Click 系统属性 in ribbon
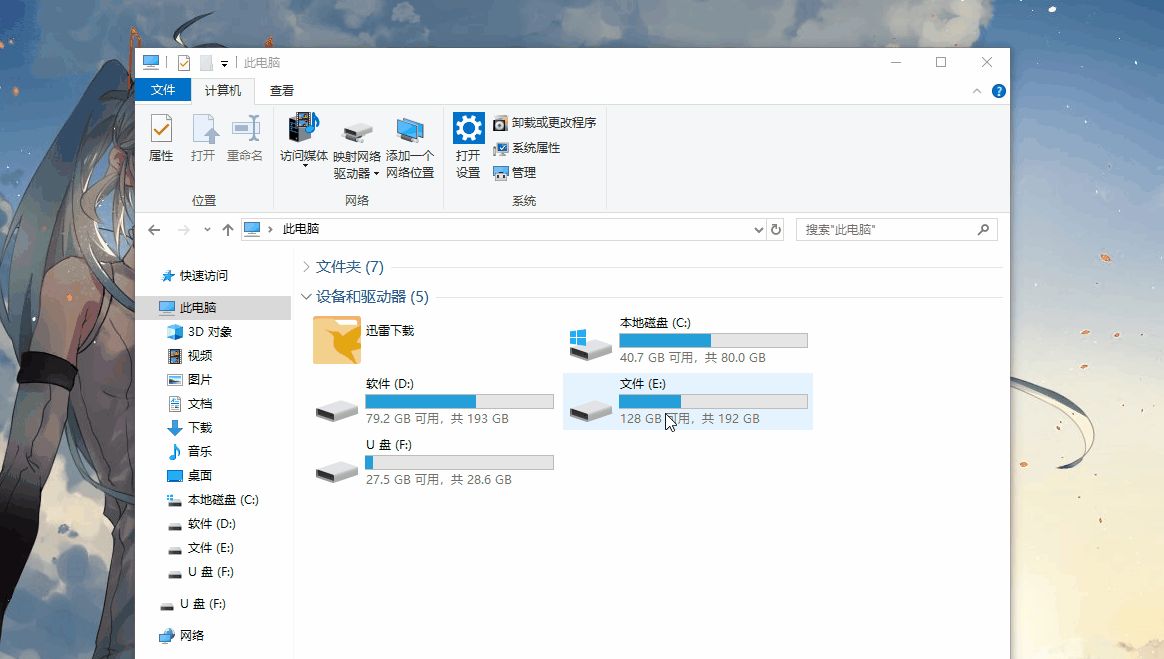Image resolution: width=1164 pixels, height=659 pixels. pos(526,148)
